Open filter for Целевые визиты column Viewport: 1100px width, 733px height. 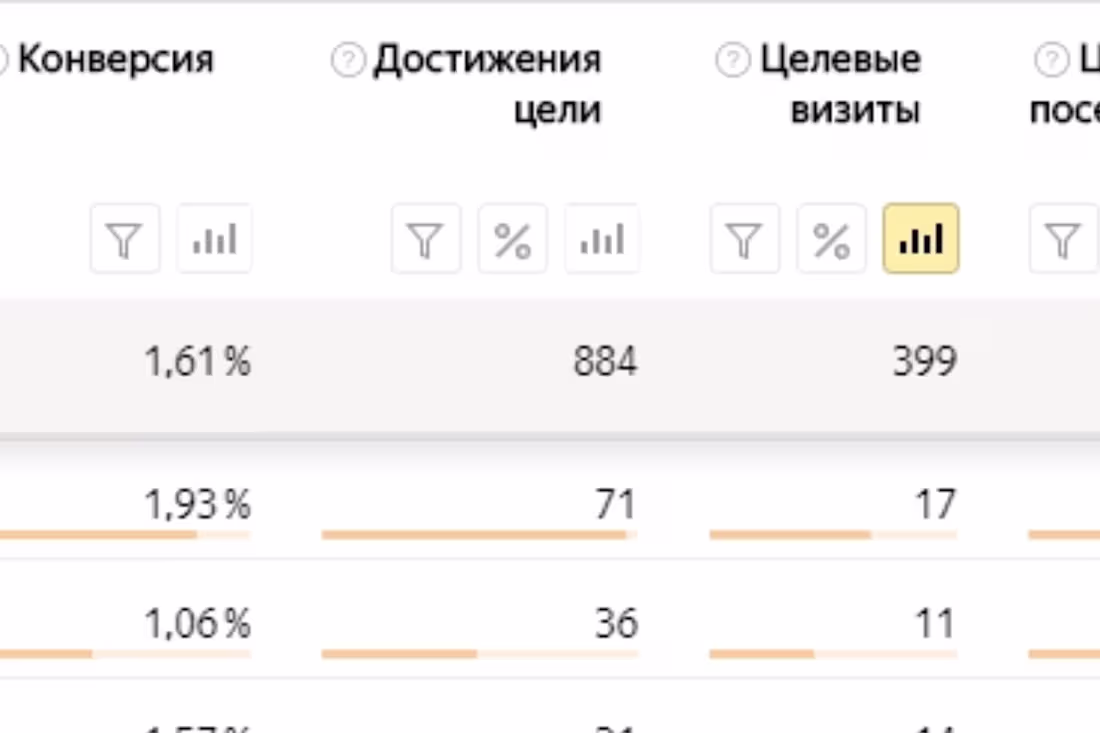coord(744,239)
